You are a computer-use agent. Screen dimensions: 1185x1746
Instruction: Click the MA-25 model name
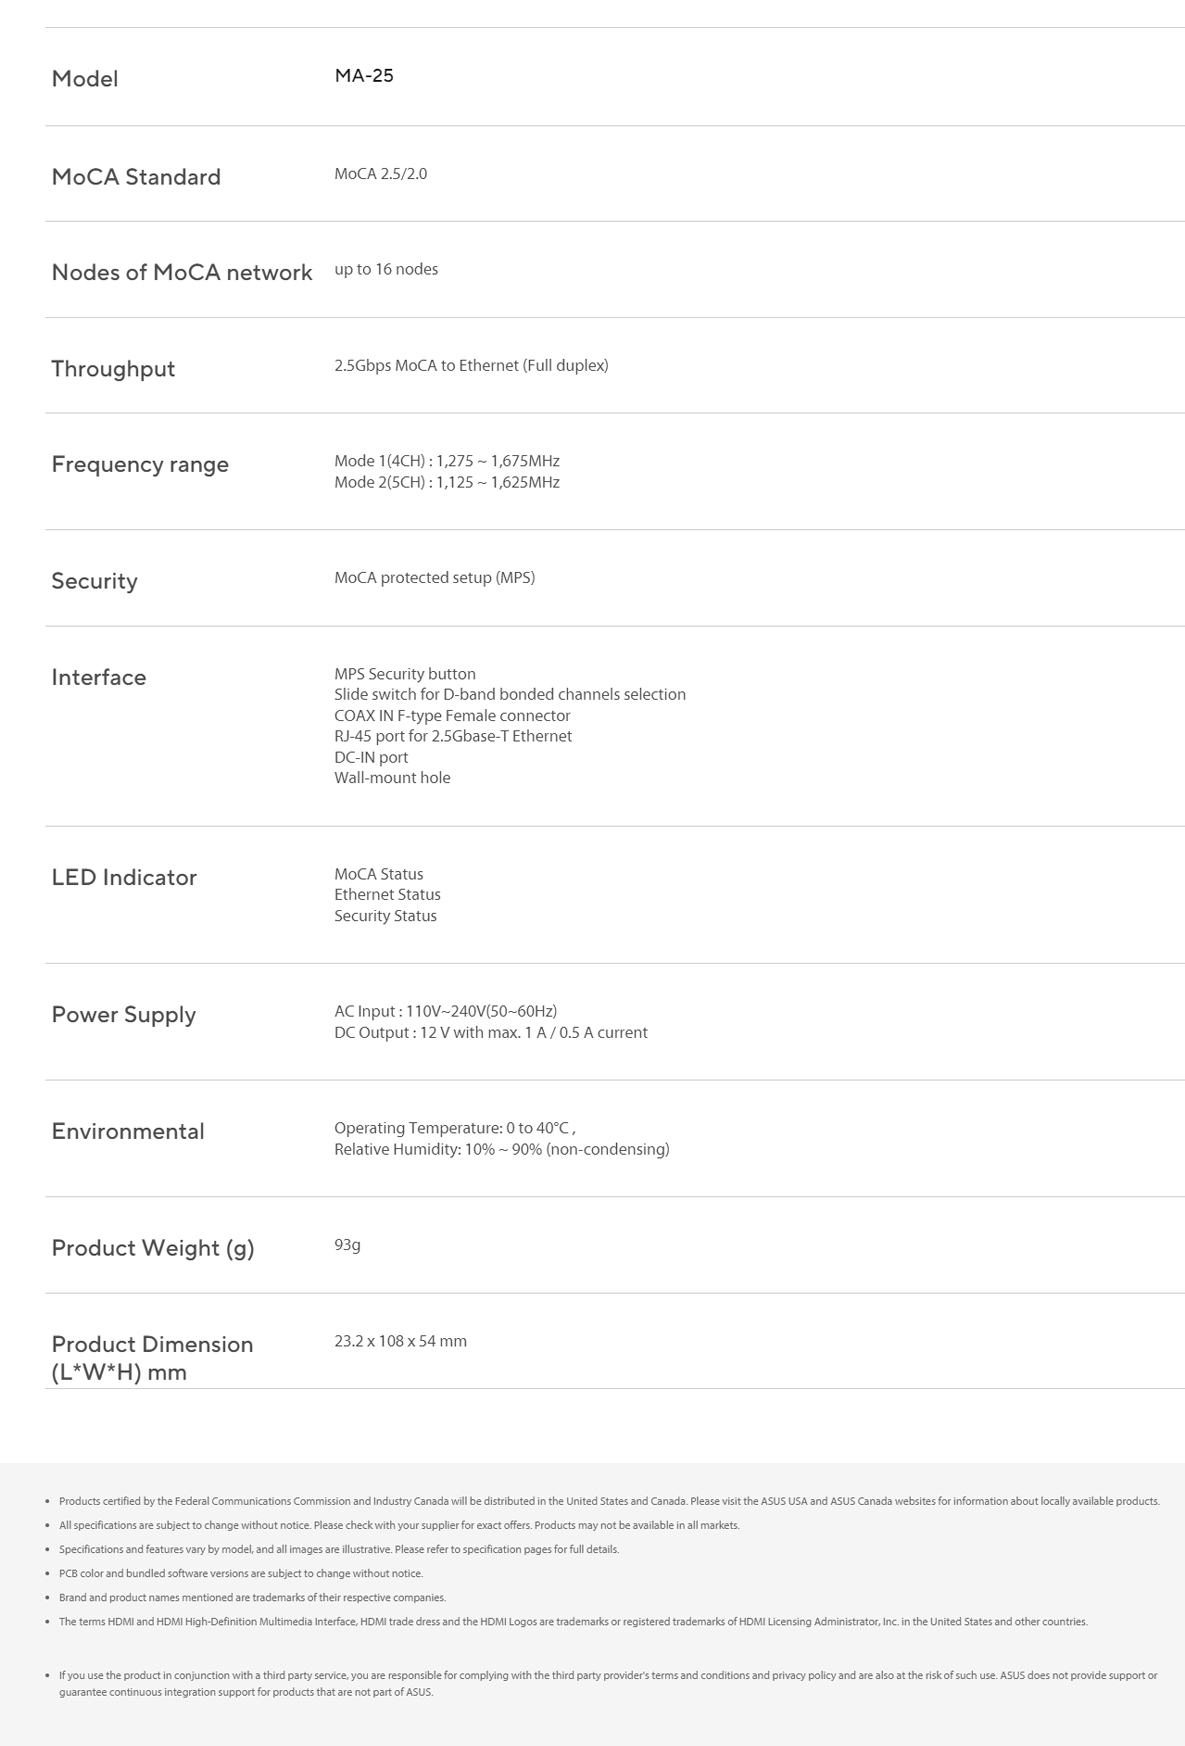tap(364, 76)
